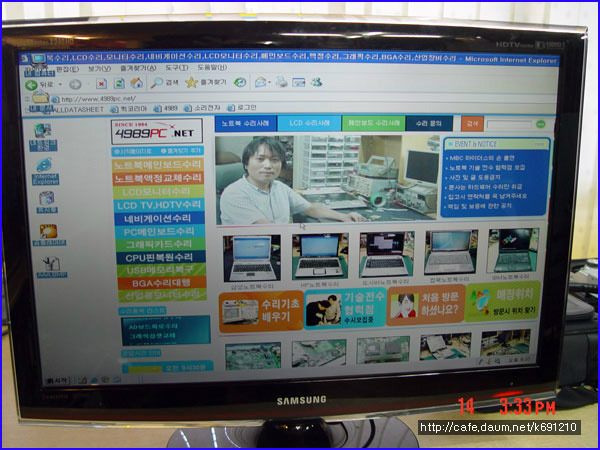Click the network places desktop icon
Screen dimensions: 600x450
tap(42, 137)
